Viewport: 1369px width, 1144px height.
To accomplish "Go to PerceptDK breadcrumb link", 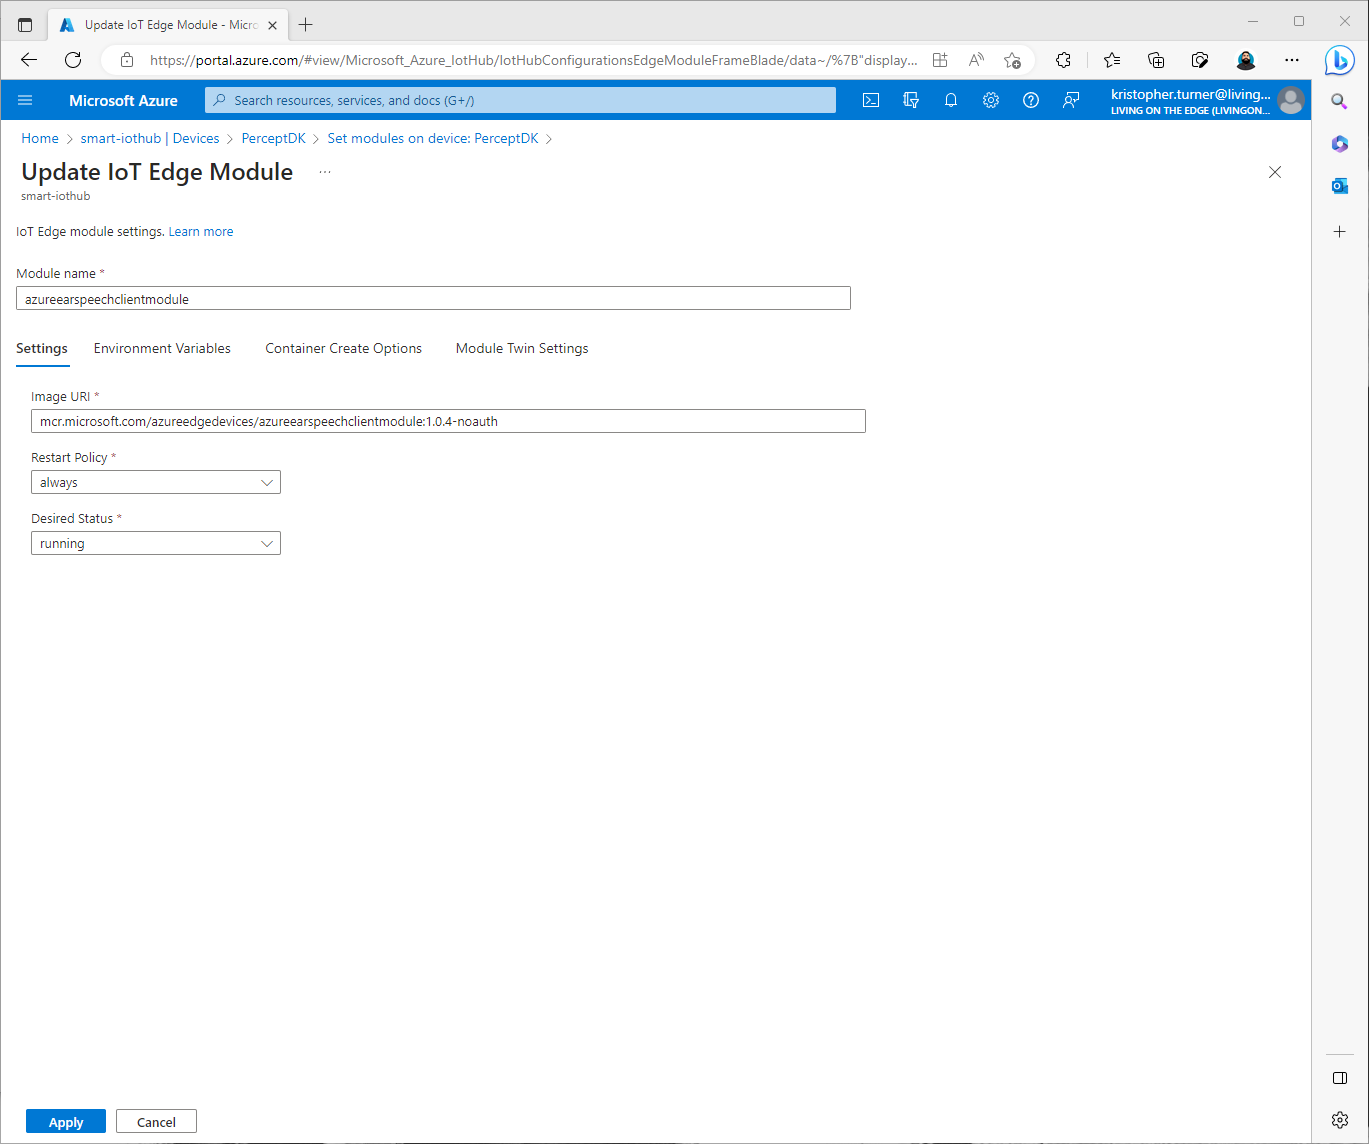I will coord(273,138).
